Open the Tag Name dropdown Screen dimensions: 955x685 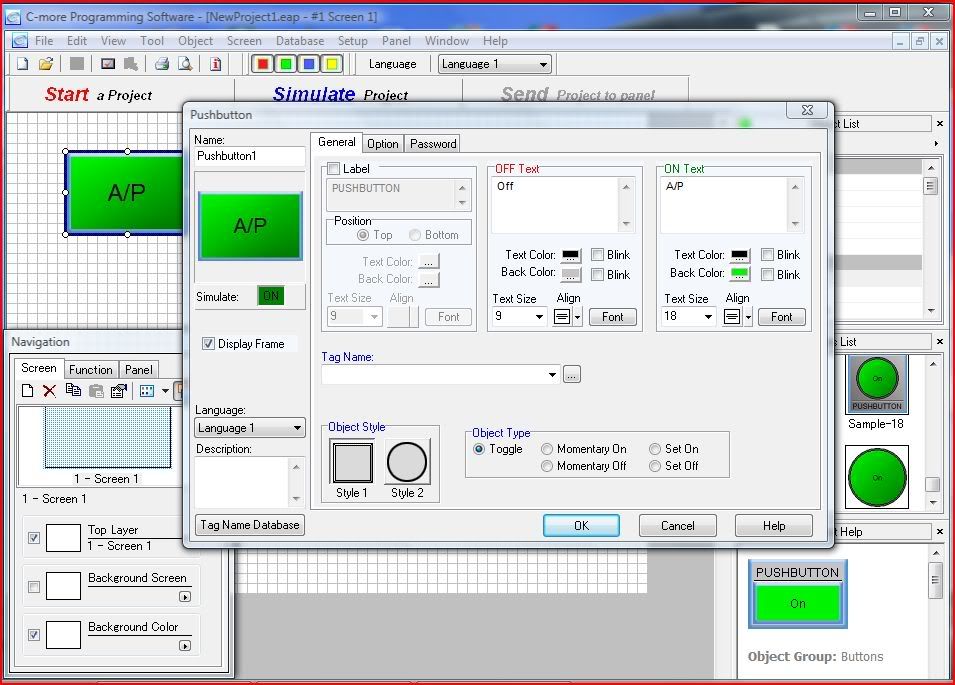(x=552, y=375)
